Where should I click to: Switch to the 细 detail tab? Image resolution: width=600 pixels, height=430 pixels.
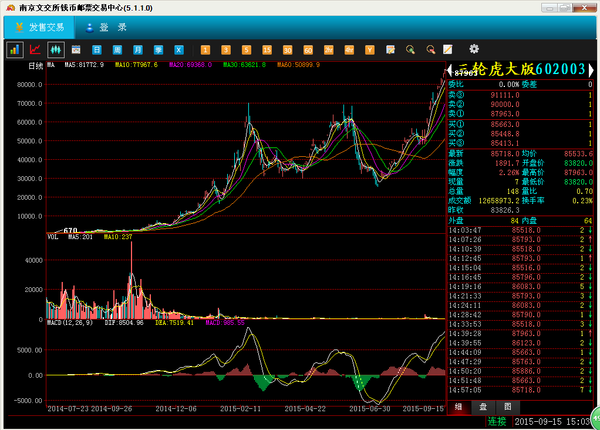pos(458,407)
